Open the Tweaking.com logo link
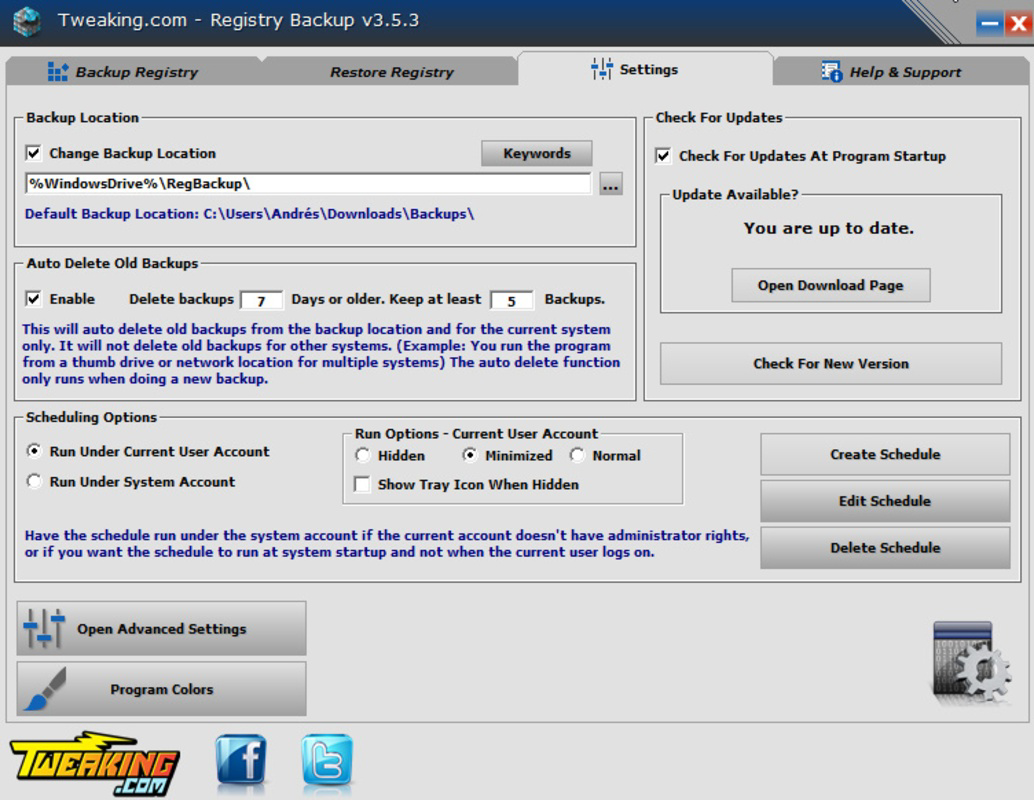This screenshot has height=800, width=1034. click(94, 763)
